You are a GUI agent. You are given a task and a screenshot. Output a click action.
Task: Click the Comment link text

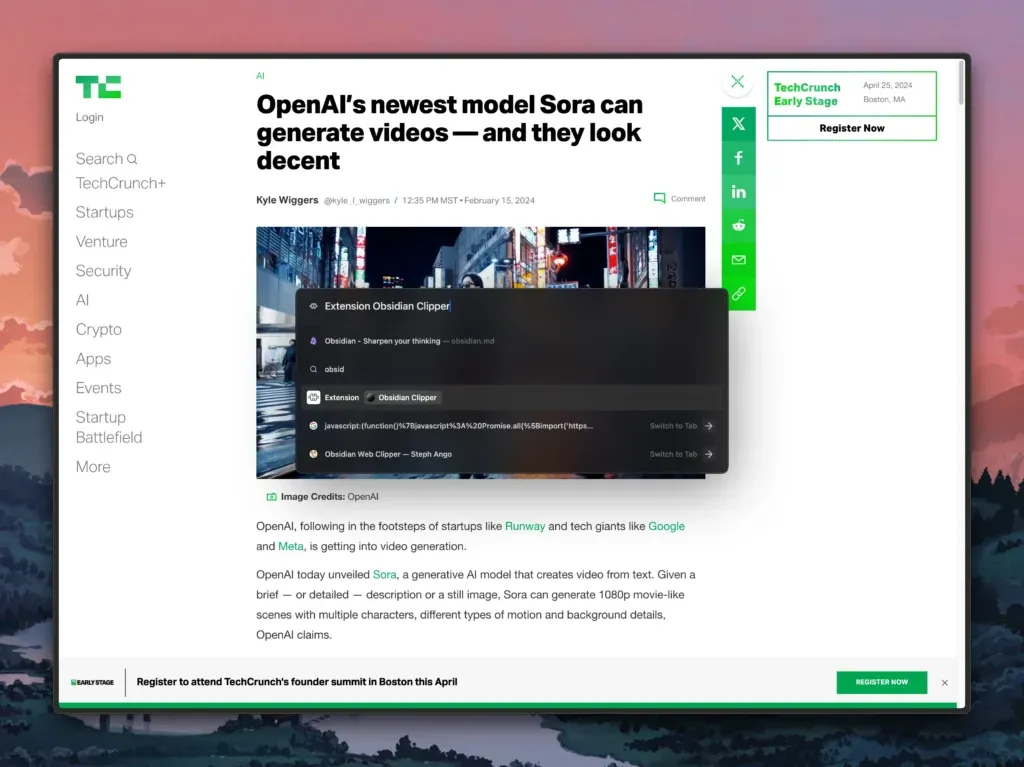[688, 199]
